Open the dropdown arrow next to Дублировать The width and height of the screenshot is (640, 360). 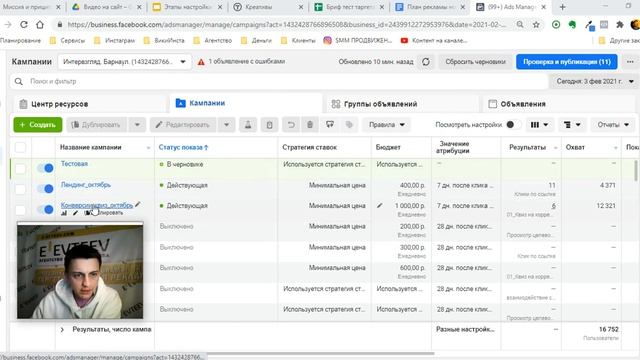pos(137,124)
